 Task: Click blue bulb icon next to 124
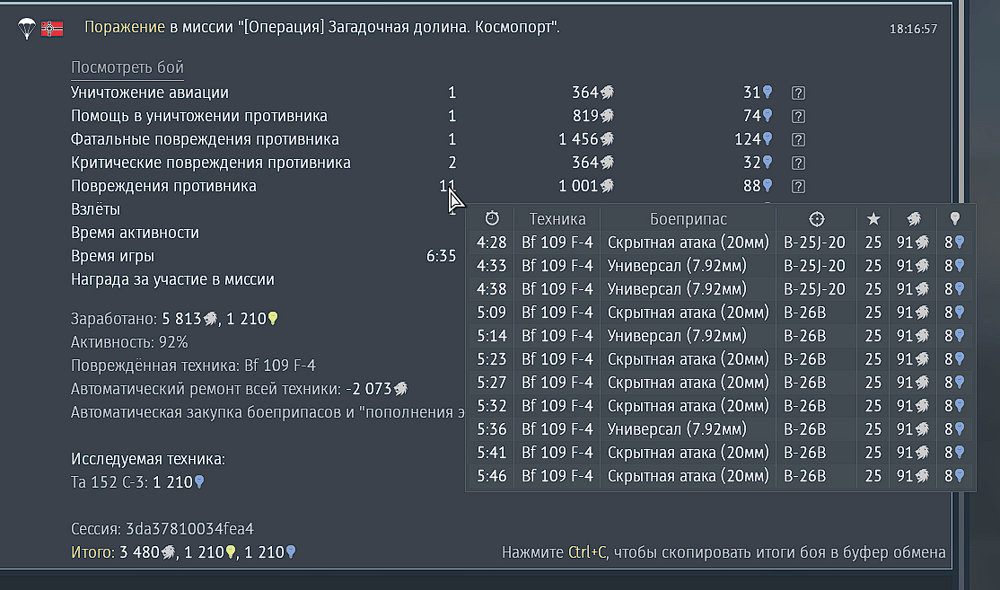767,139
